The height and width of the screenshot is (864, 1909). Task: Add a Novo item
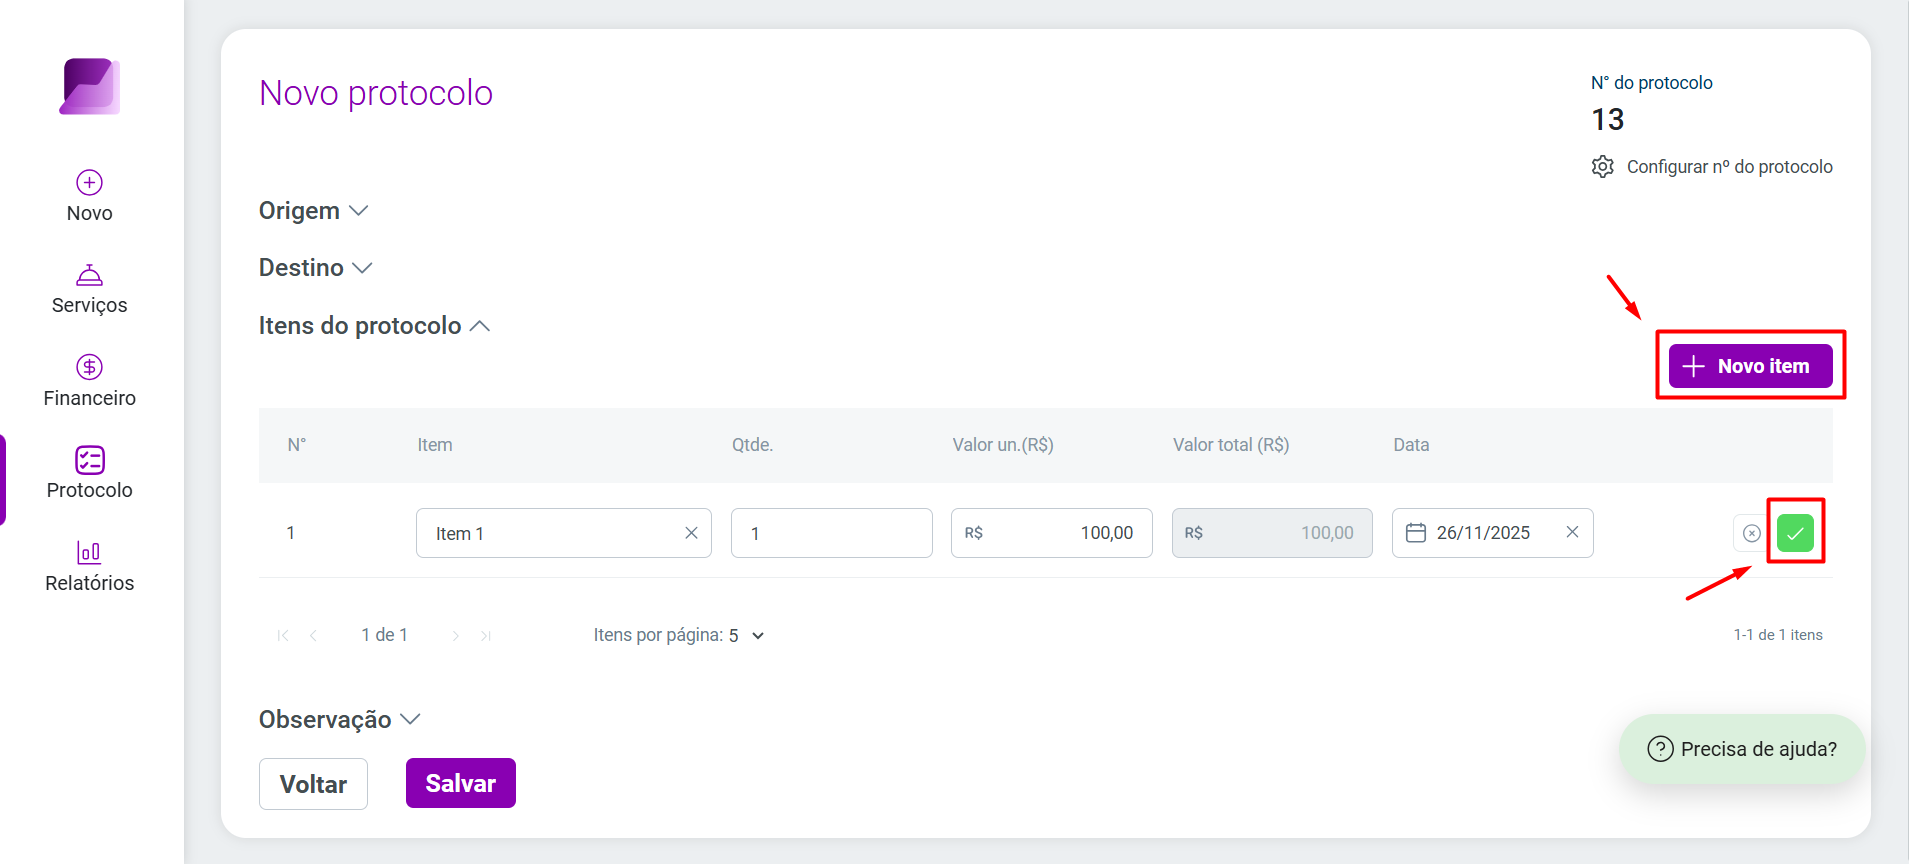coord(1750,366)
